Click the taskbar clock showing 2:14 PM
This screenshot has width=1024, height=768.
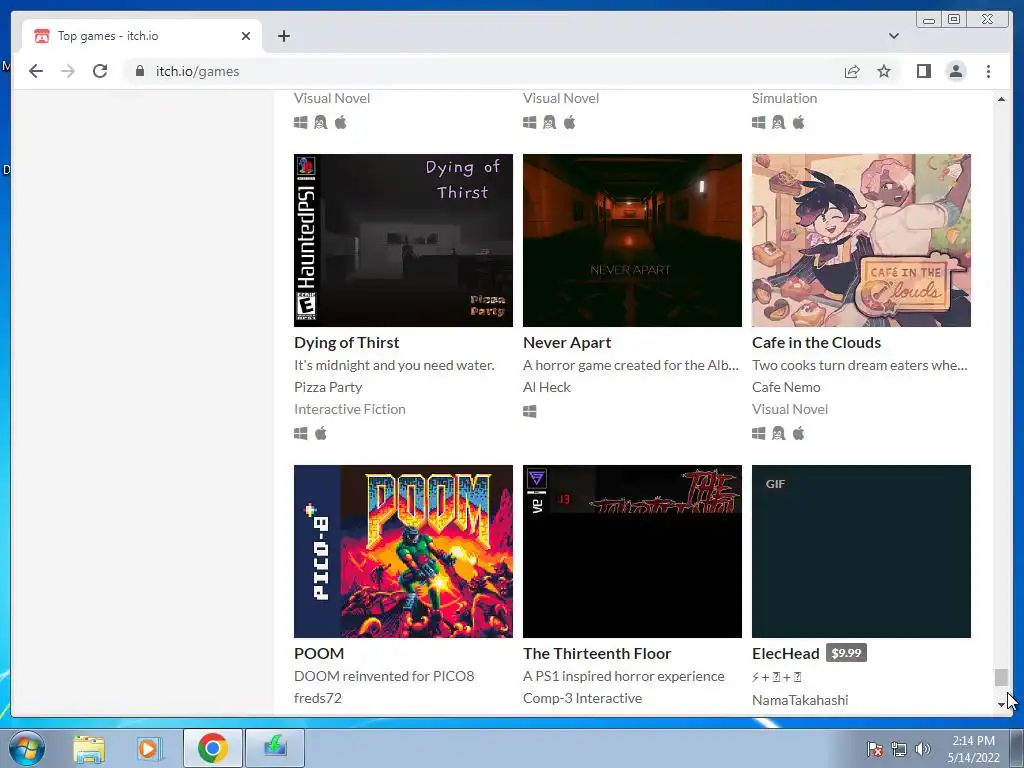pyautogui.click(x=973, y=749)
